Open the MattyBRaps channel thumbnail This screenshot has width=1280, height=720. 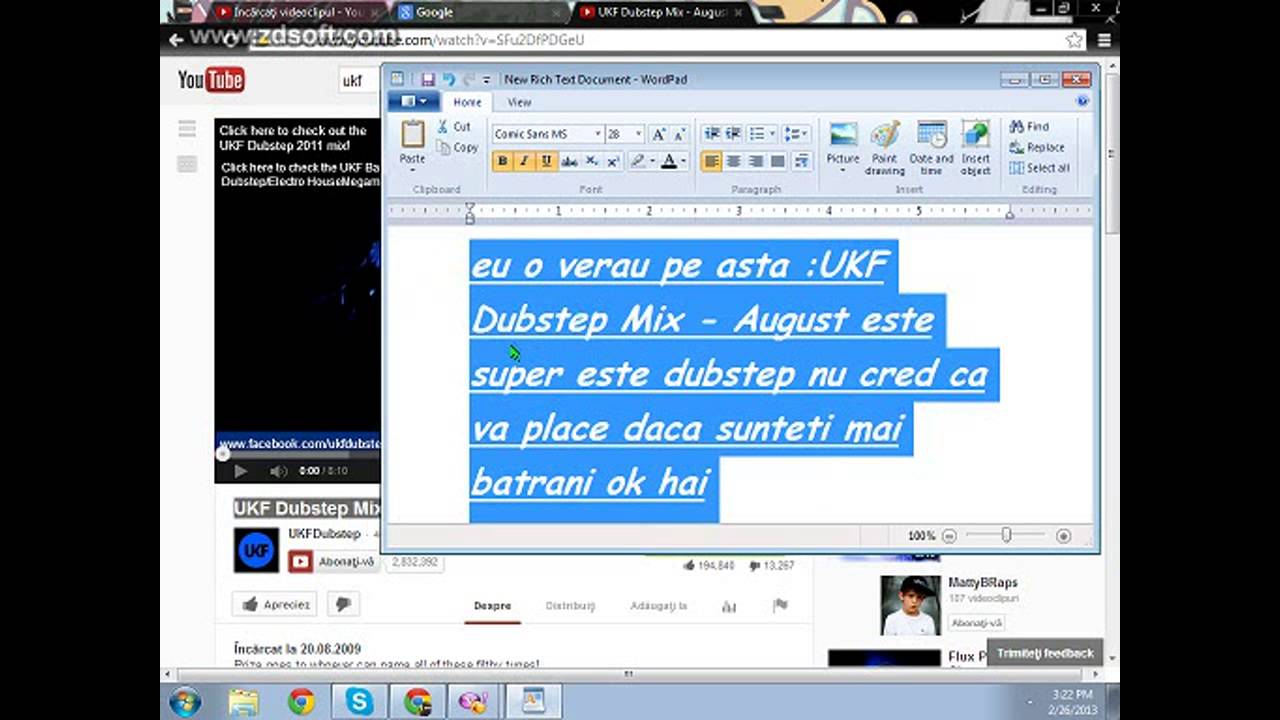coord(910,605)
